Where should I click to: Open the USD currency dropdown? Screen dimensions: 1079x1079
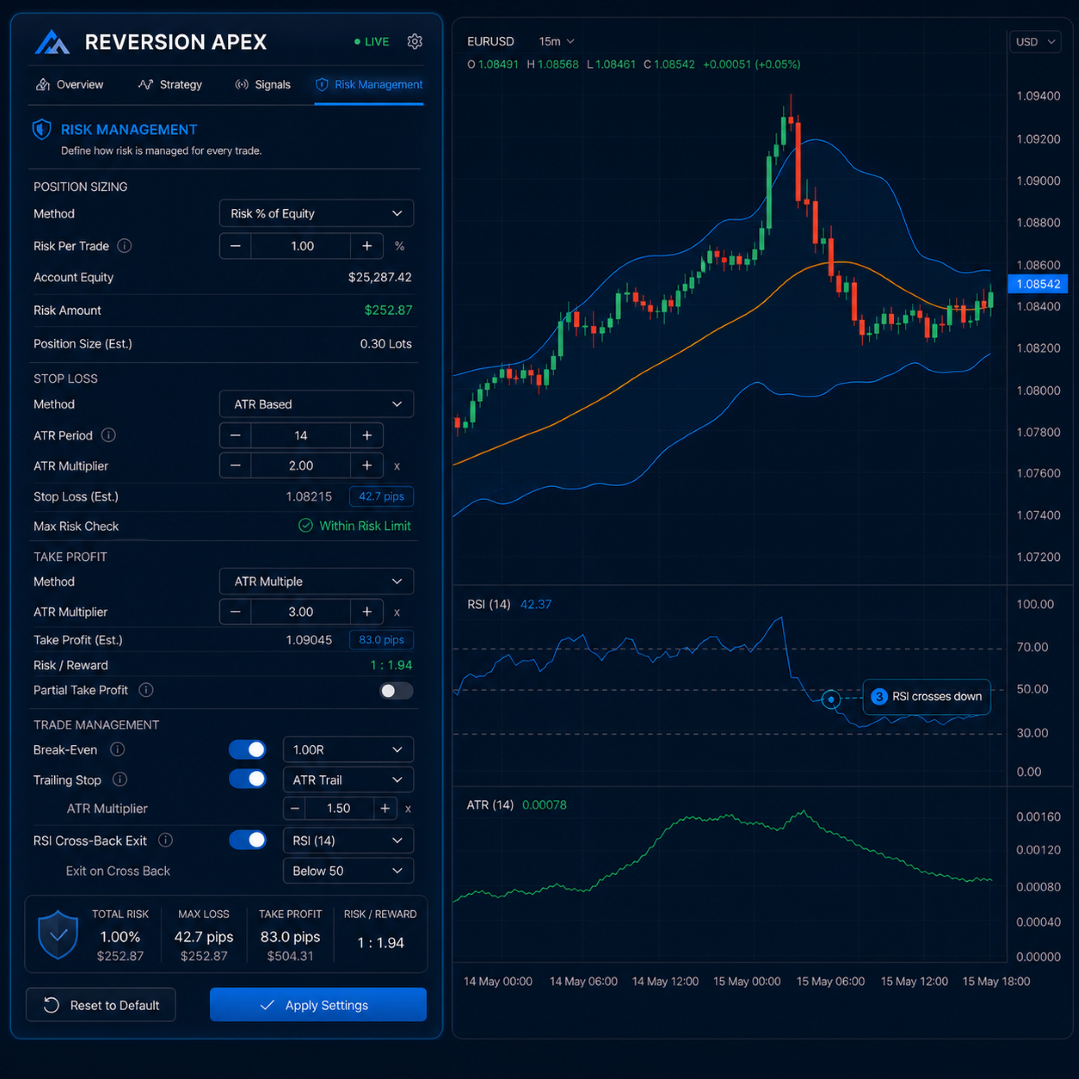pos(1035,42)
